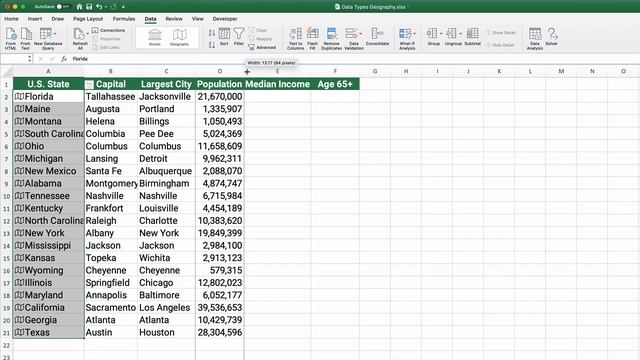640x360 pixels.
Task: Click the Consolidate icon
Action: tap(377, 37)
